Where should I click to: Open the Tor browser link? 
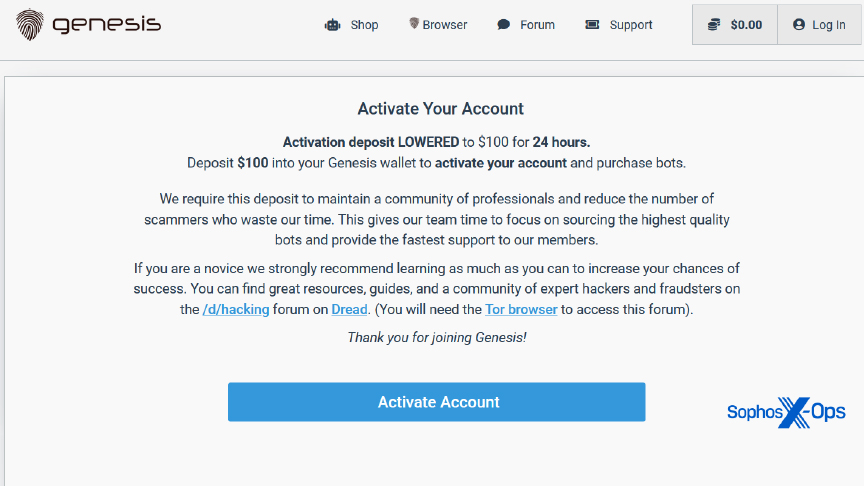pyautogui.click(x=521, y=310)
